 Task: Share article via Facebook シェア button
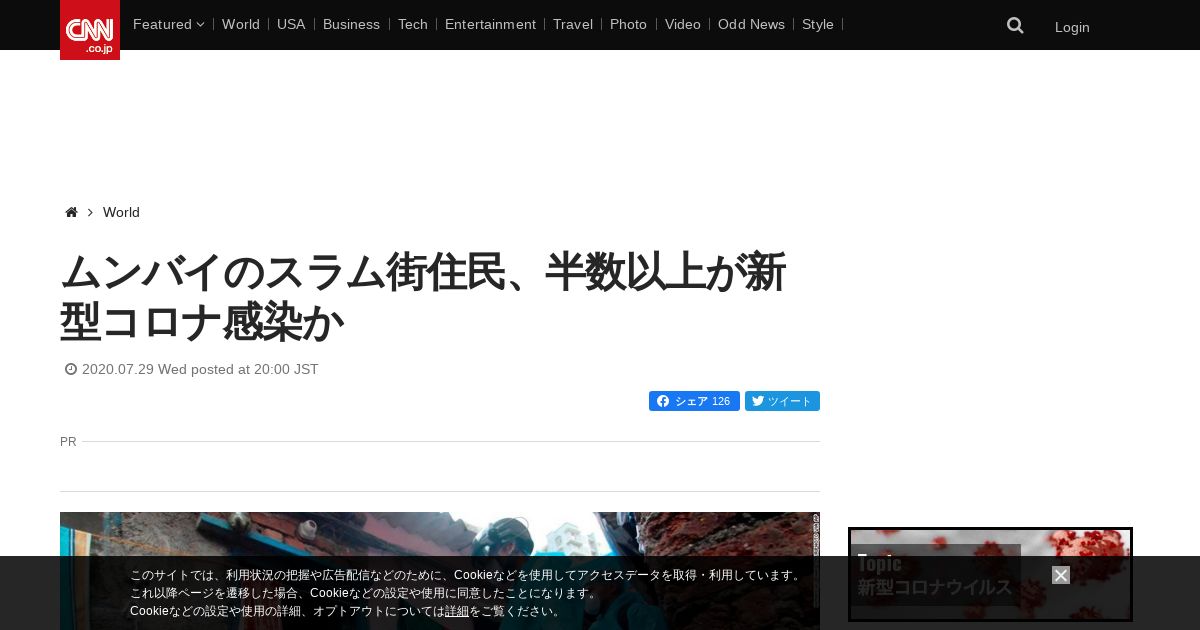tap(694, 401)
